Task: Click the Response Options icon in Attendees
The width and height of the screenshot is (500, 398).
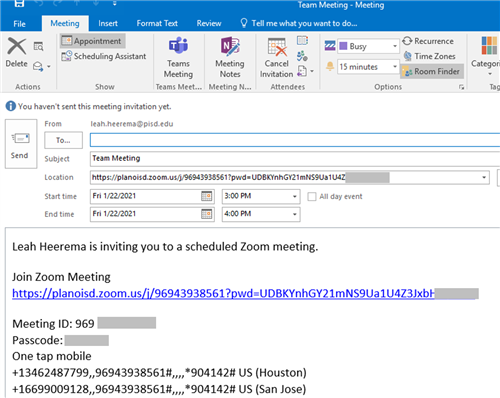Action: tap(302, 71)
